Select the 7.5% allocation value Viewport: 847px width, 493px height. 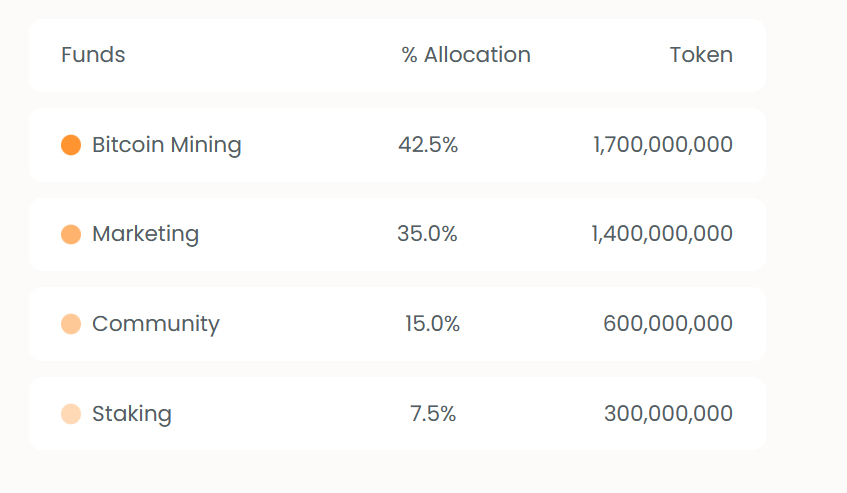click(433, 414)
